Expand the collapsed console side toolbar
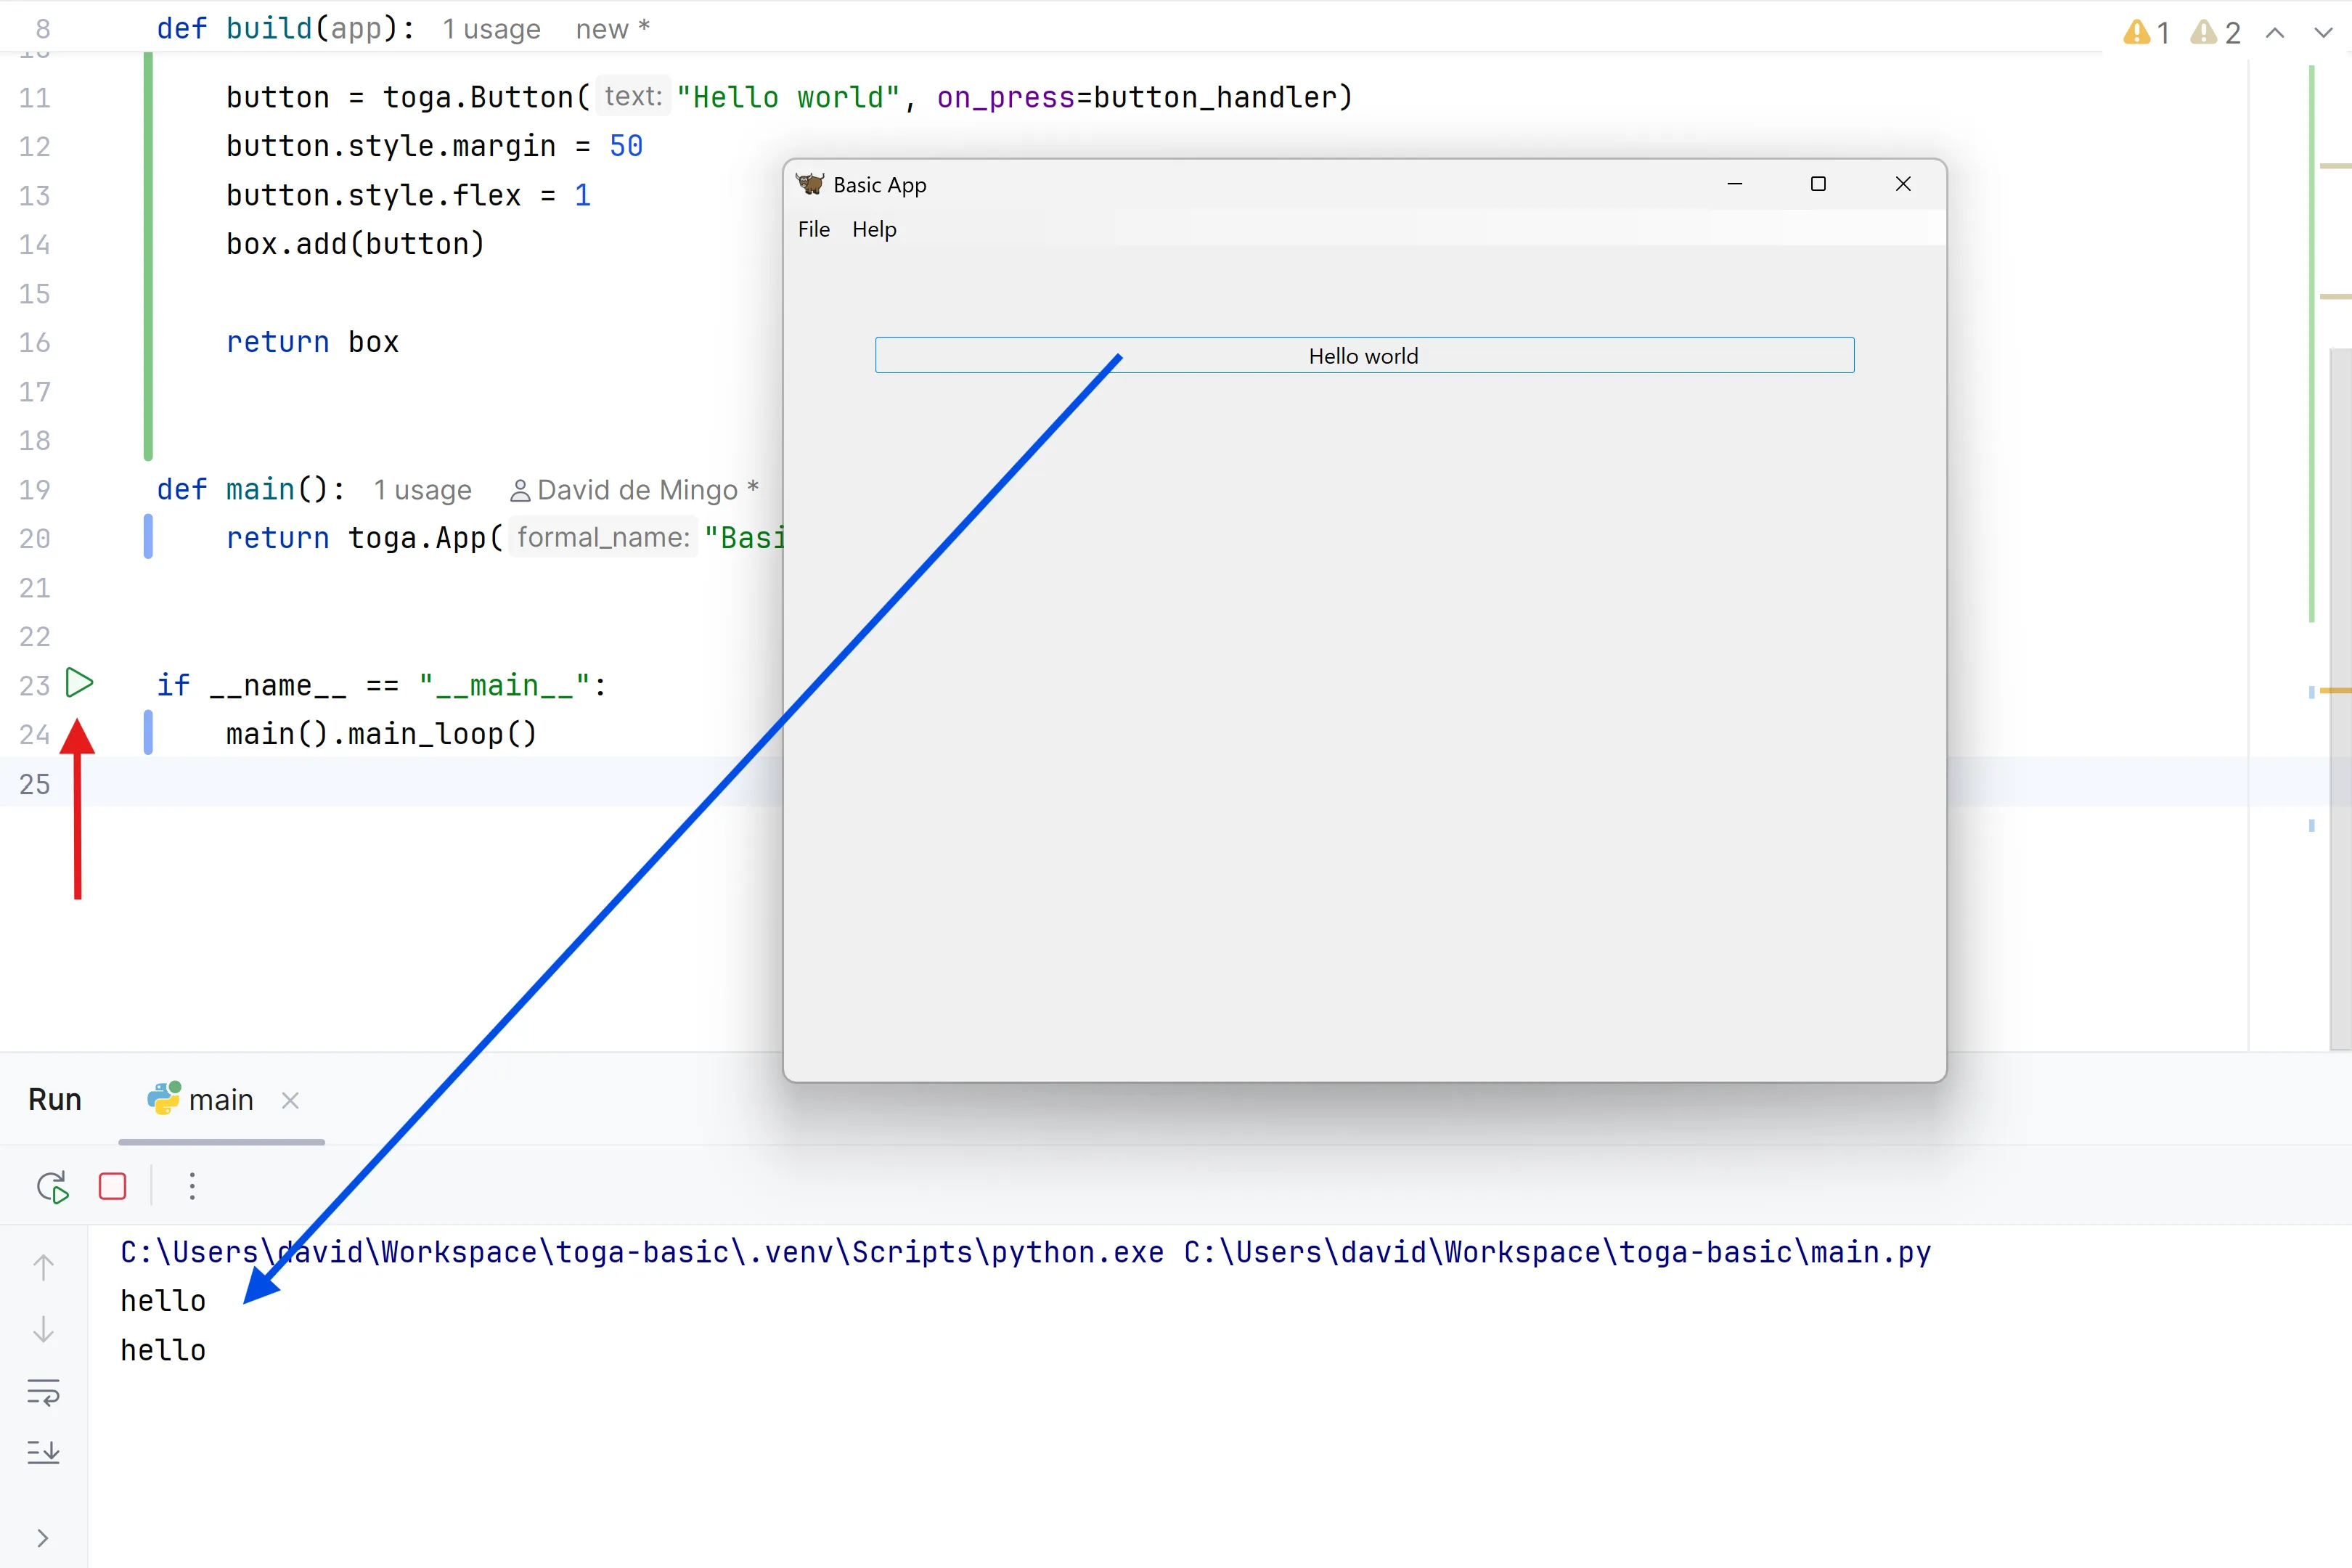Image resolution: width=2352 pixels, height=1568 pixels. click(x=43, y=1538)
